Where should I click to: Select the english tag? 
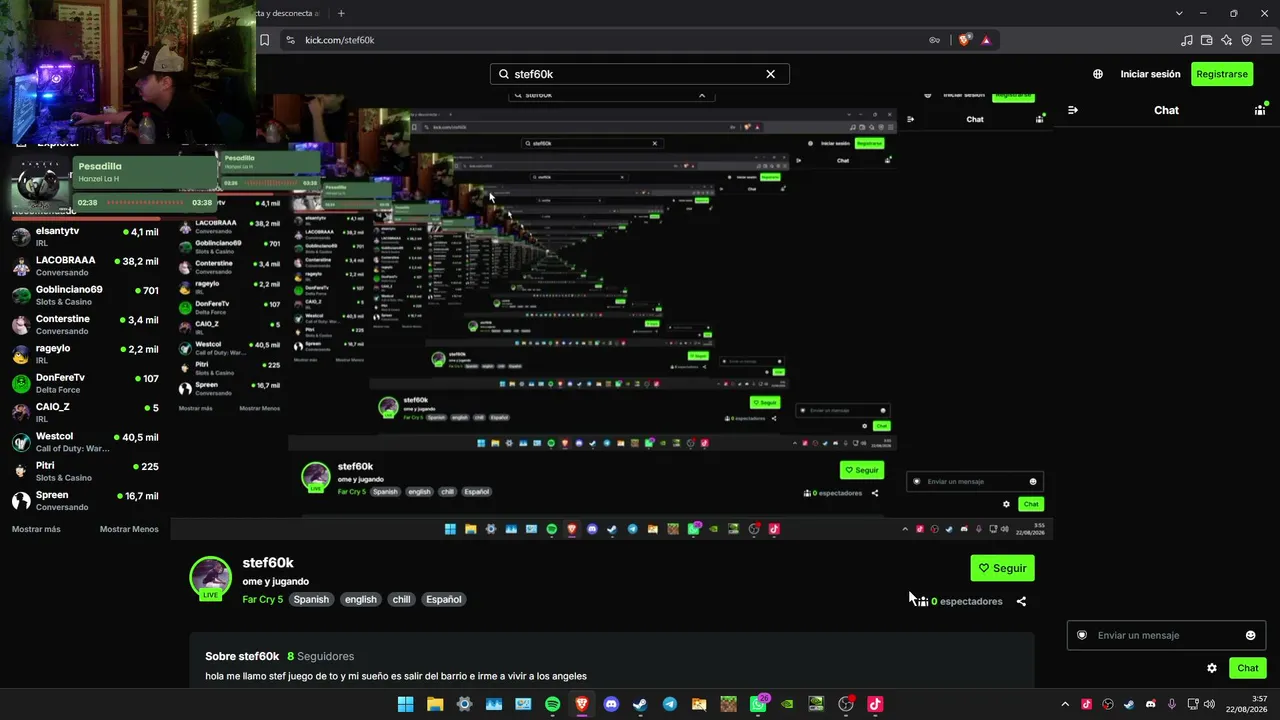361,600
